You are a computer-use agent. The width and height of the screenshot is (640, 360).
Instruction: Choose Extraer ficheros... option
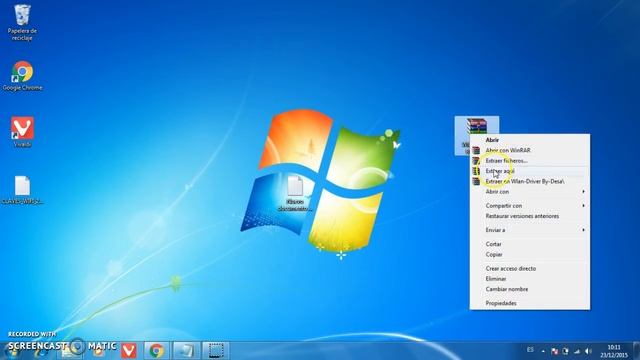coord(530,160)
